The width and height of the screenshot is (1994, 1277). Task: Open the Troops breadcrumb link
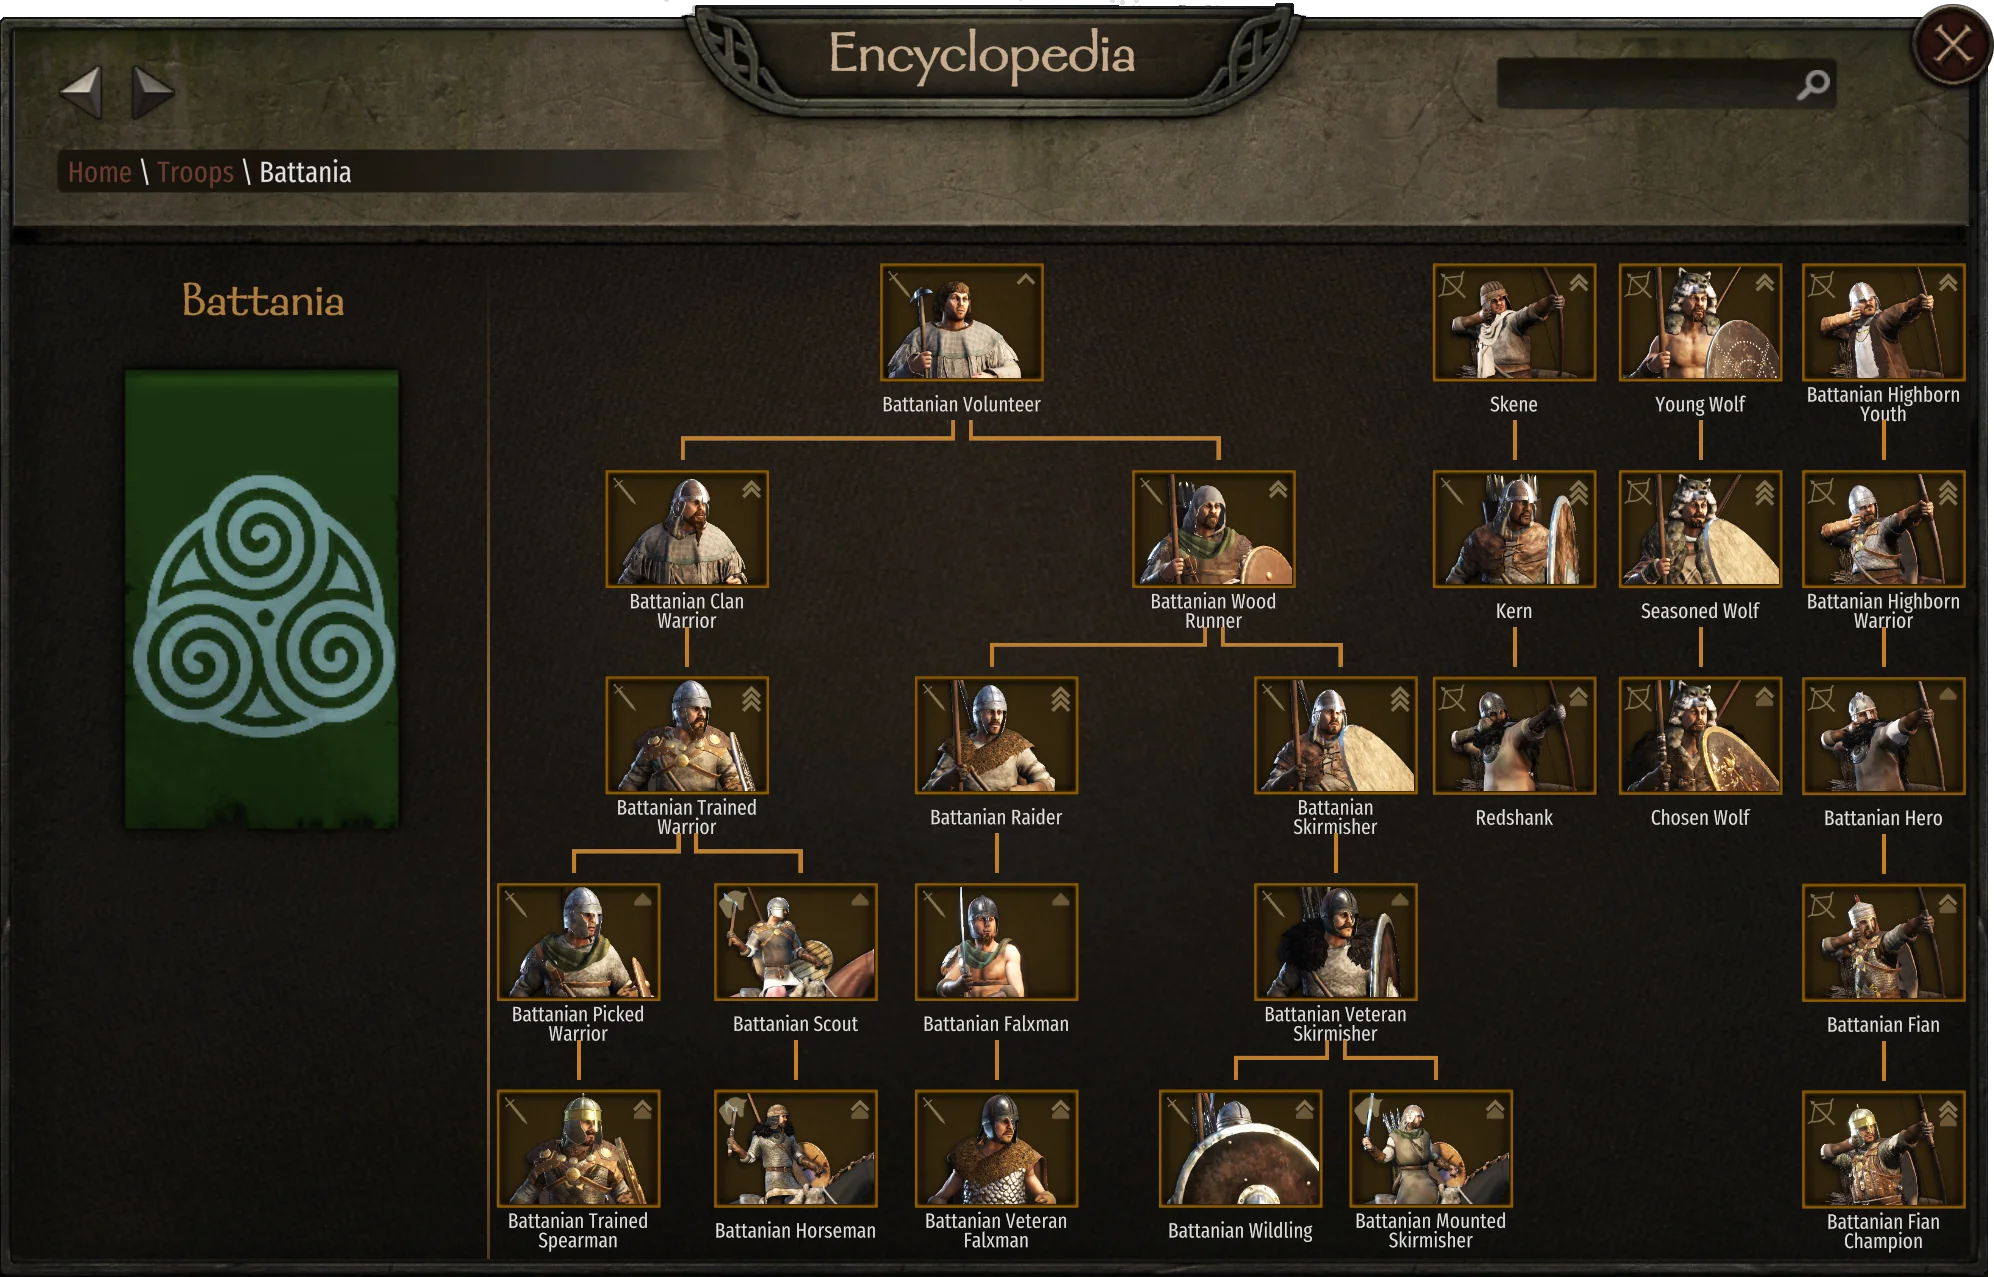click(x=195, y=172)
